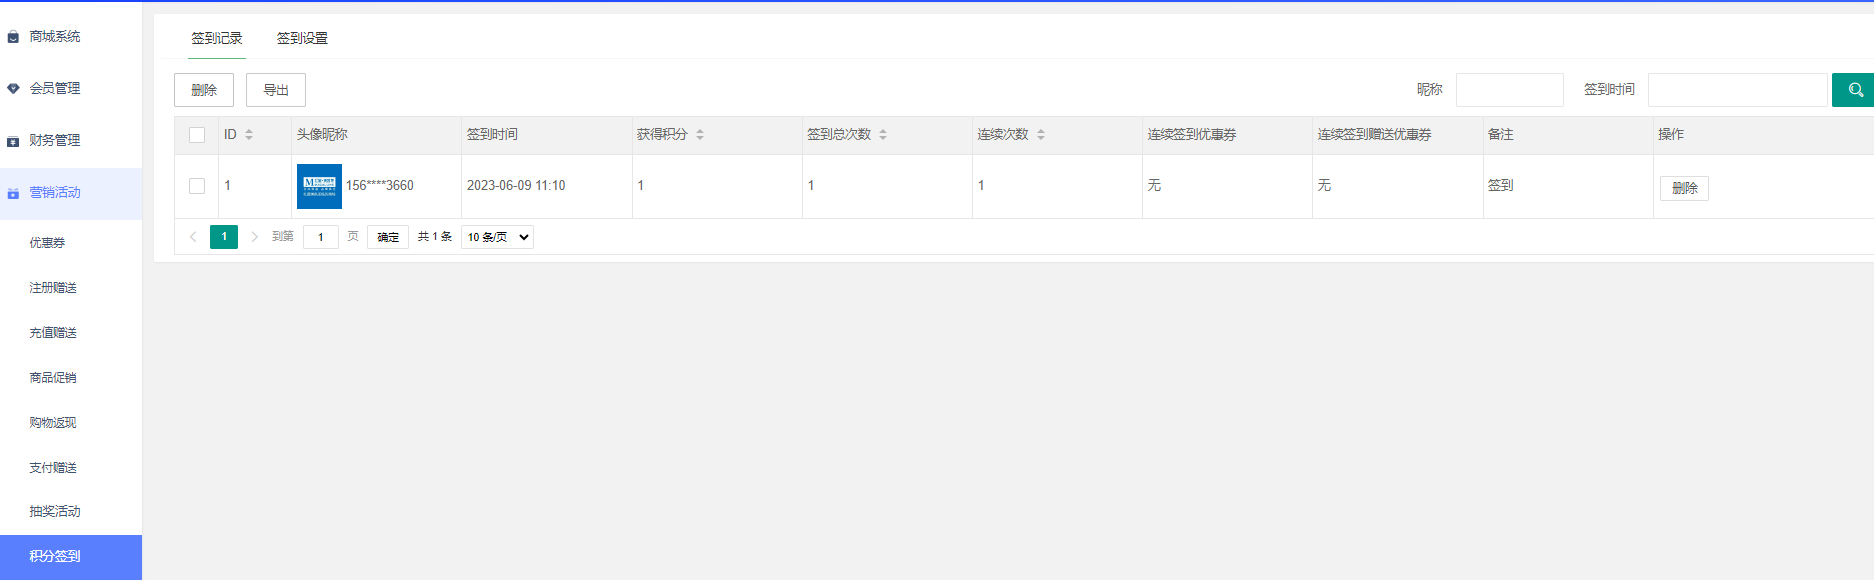This screenshot has height=580, width=1874.
Task: Tick the checkbox for row ID 1
Action: click(197, 186)
